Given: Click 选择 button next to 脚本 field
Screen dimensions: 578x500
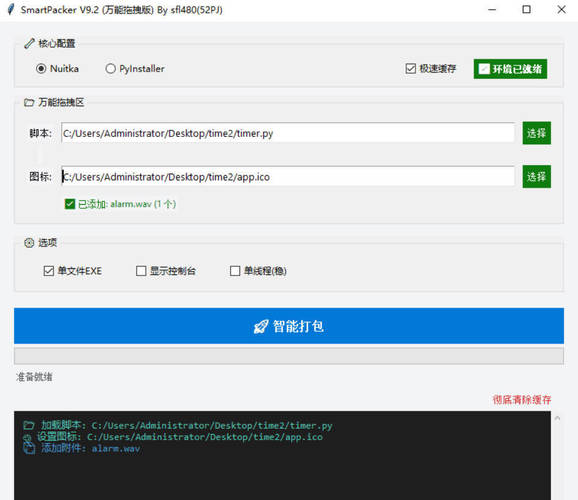Looking at the screenshot, I should pos(537,133).
